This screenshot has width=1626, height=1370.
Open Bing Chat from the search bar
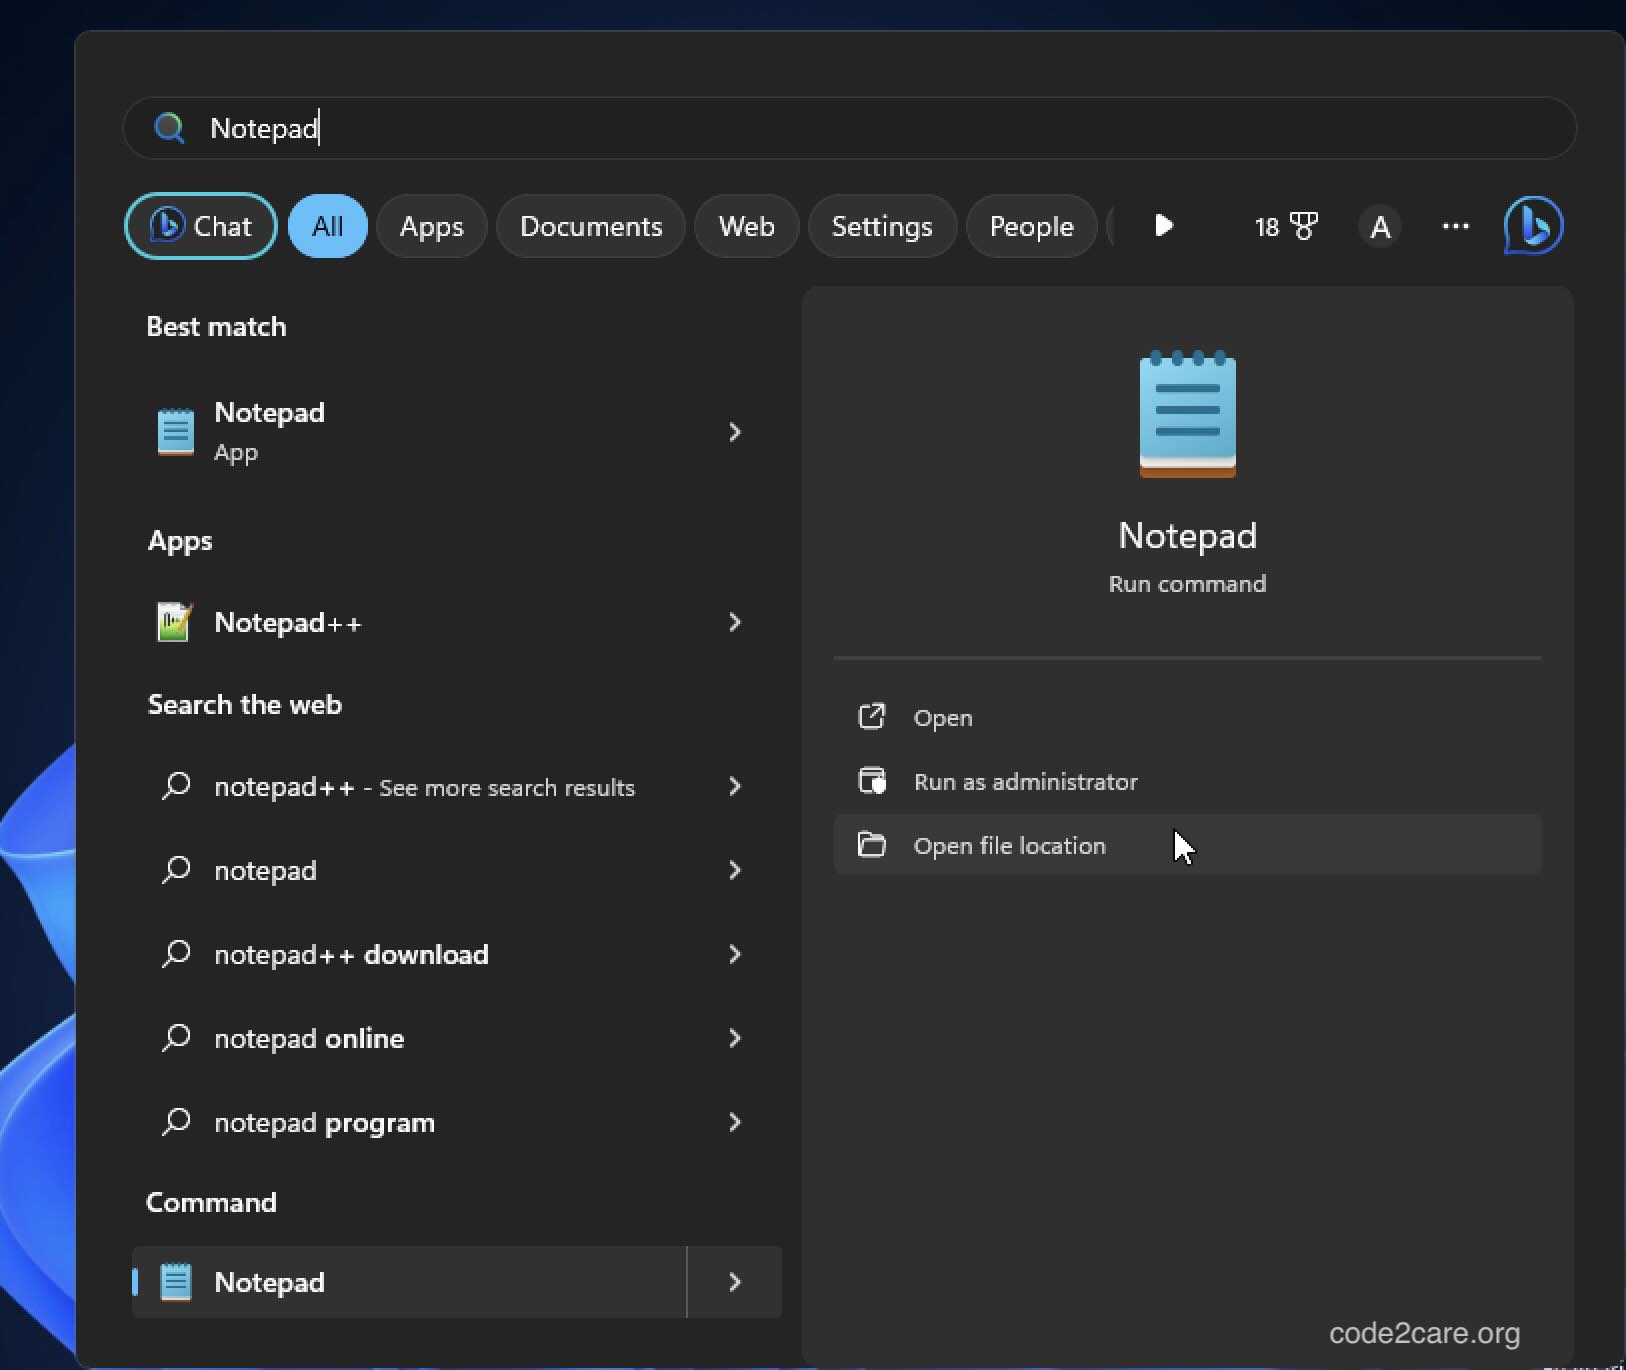click(200, 226)
